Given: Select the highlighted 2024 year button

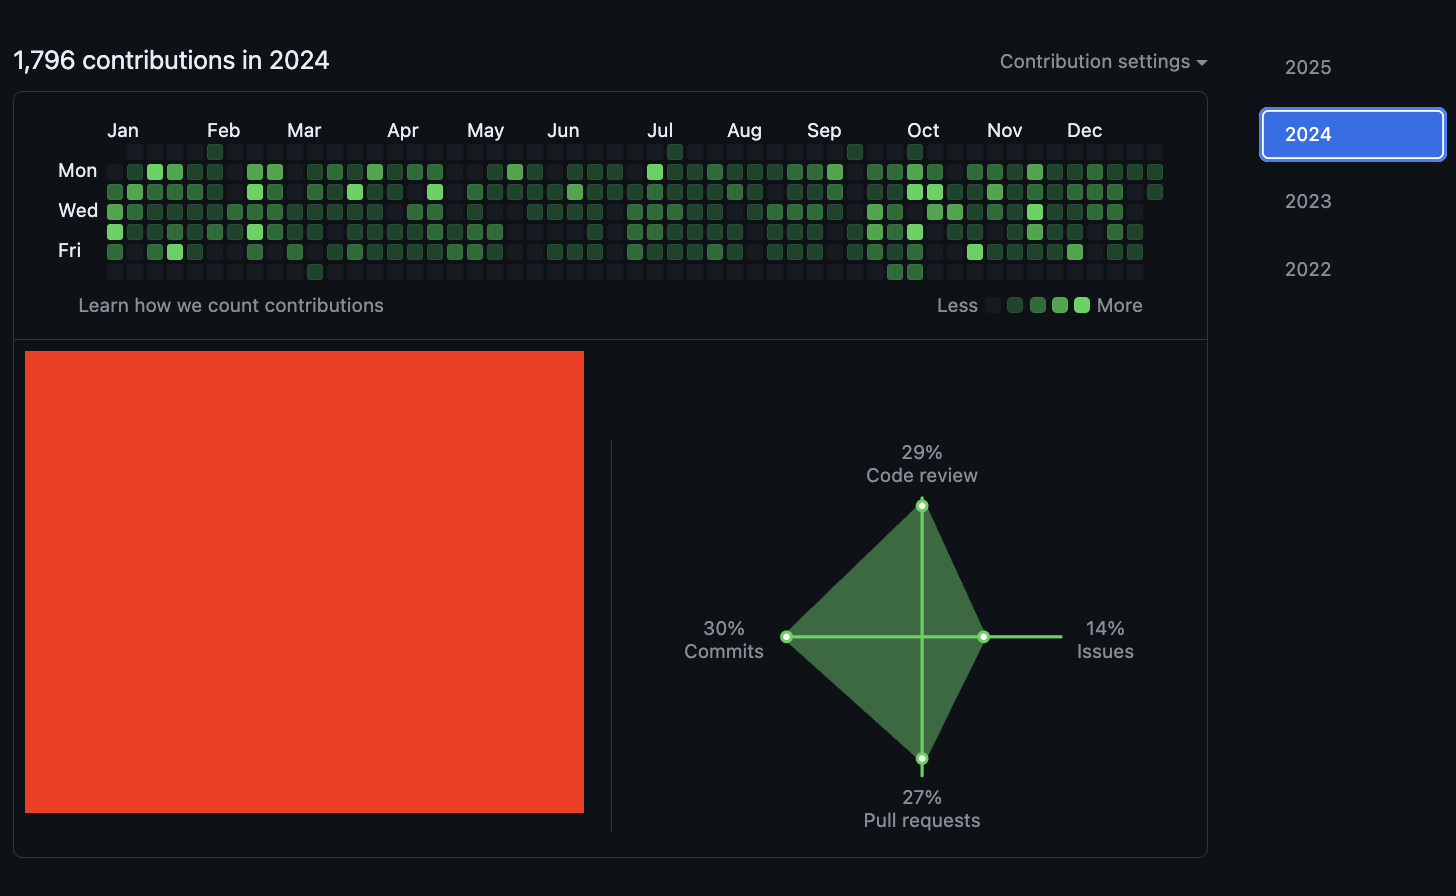Looking at the screenshot, I should pyautogui.click(x=1353, y=134).
